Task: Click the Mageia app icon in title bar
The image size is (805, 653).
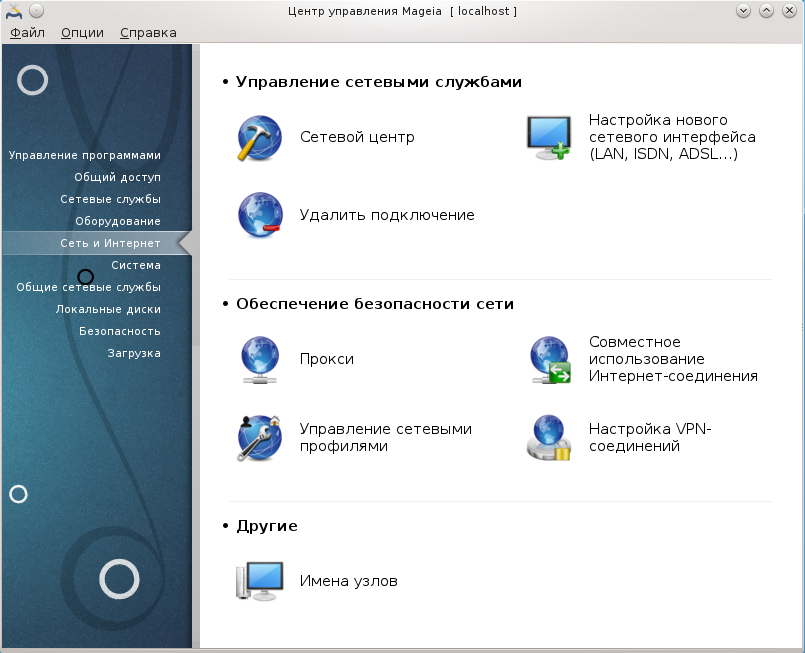Action: click(x=14, y=11)
